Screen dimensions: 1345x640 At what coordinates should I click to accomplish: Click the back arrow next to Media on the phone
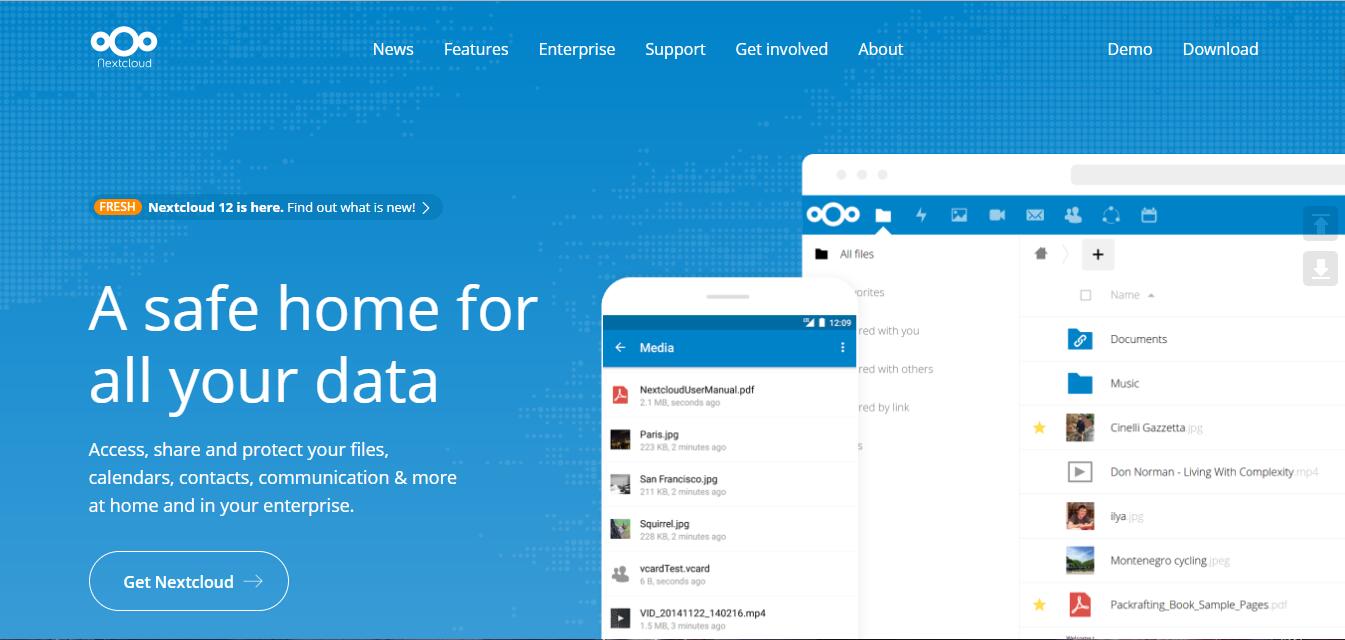pyautogui.click(x=620, y=347)
